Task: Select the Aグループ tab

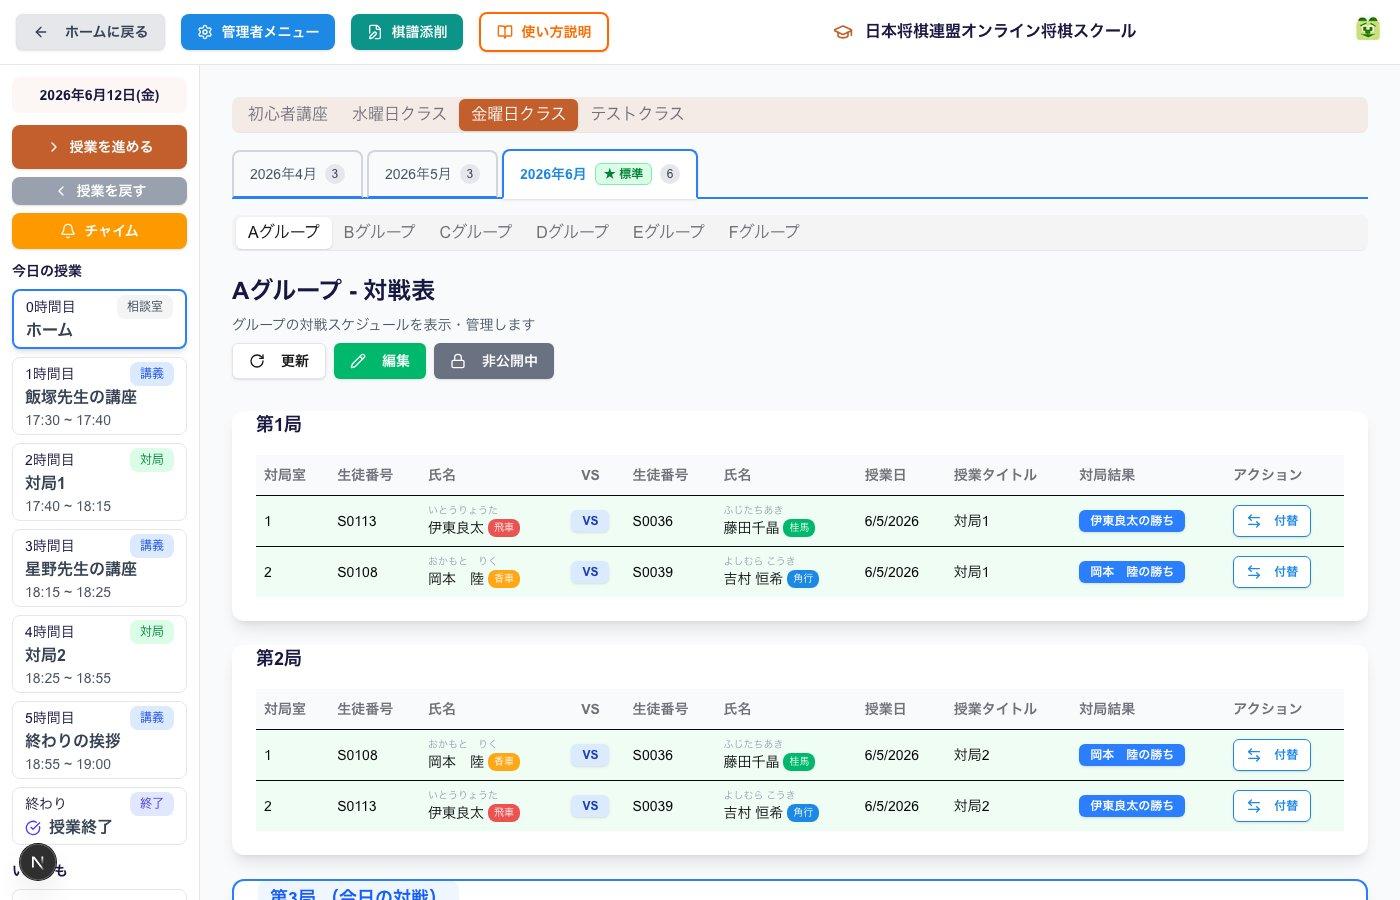Action: (x=284, y=232)
